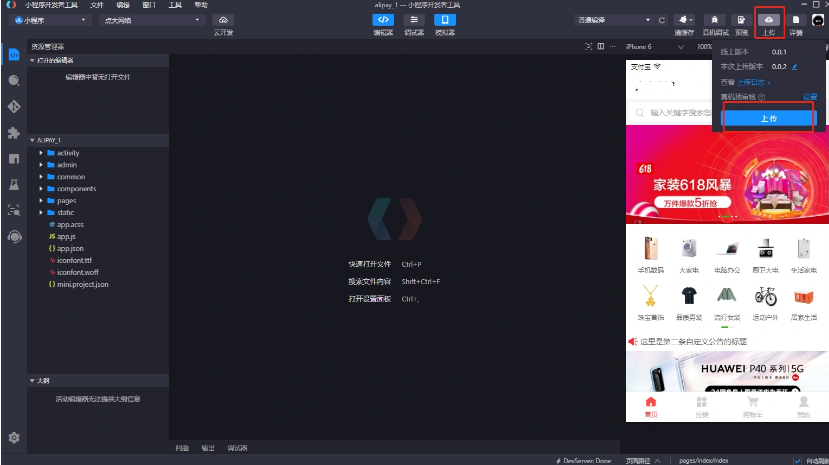Open the 预览 preview tool
The height and width of the screenshot is (465, 829).
click(x=741, y=20)
